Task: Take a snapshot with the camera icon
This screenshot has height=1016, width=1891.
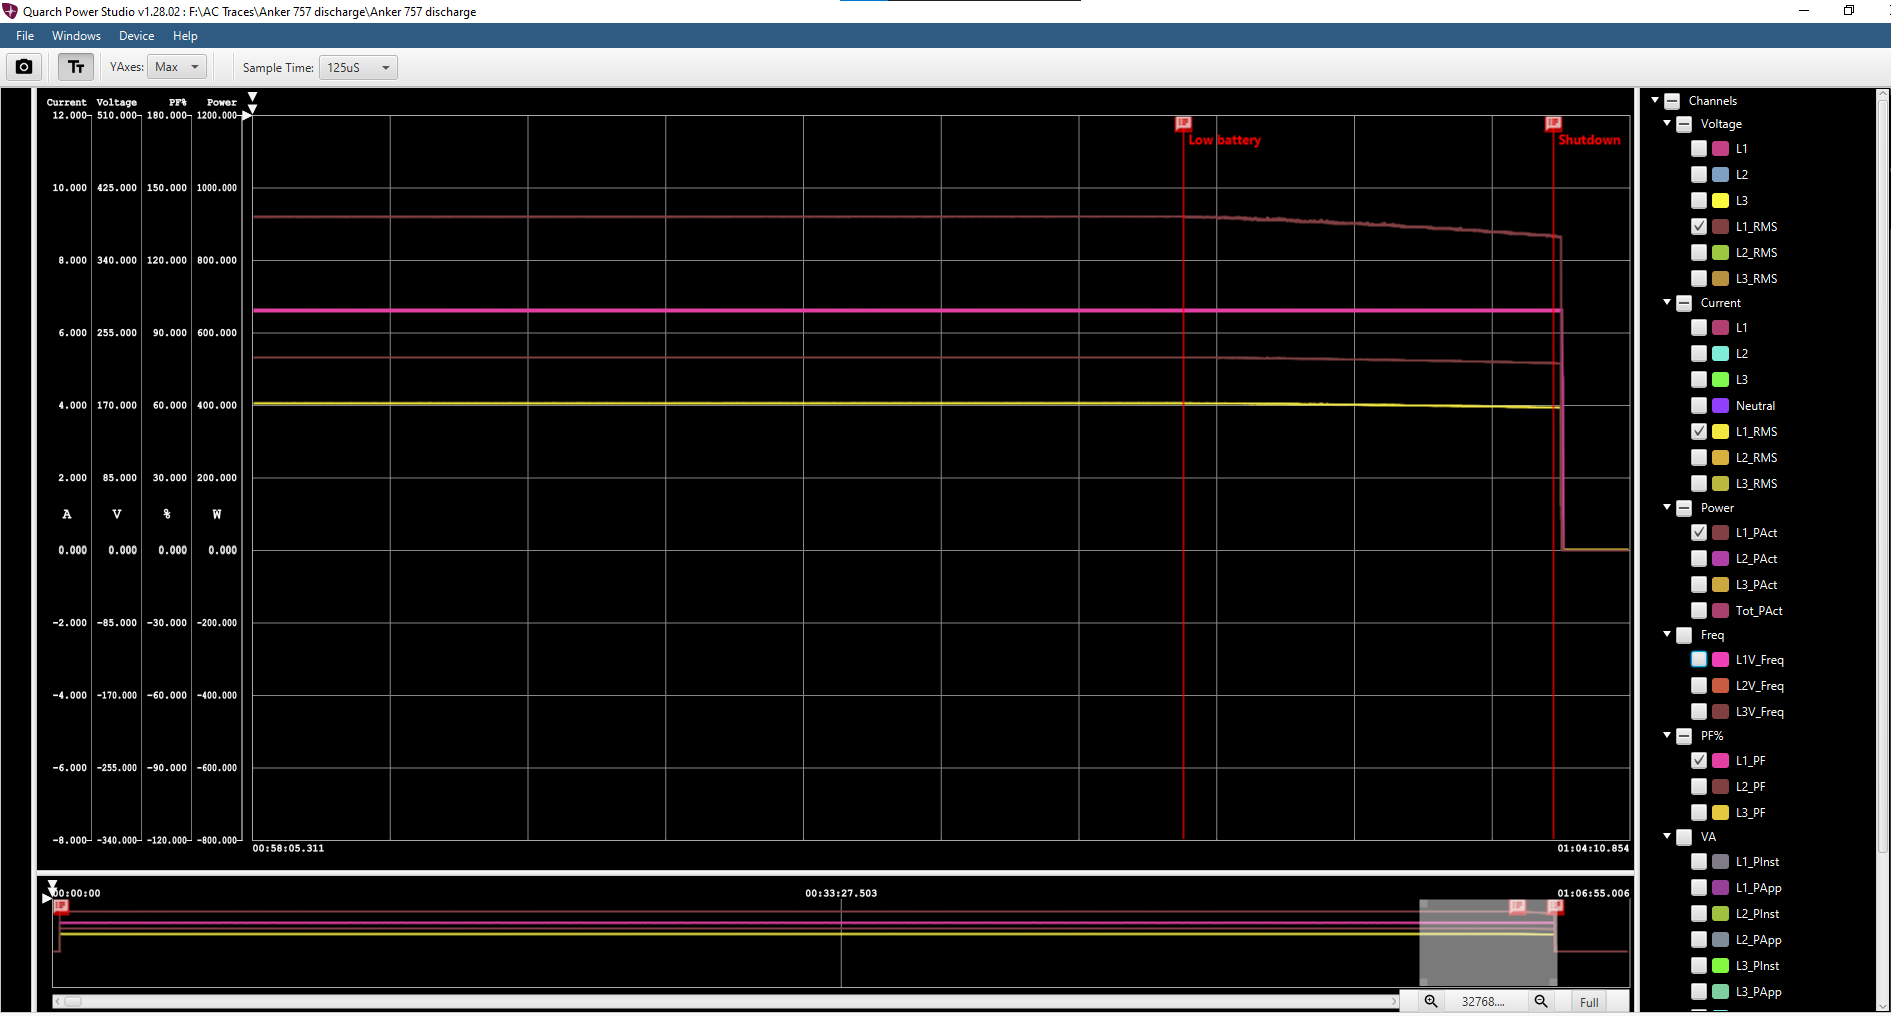Action: (x=24, y=67)
